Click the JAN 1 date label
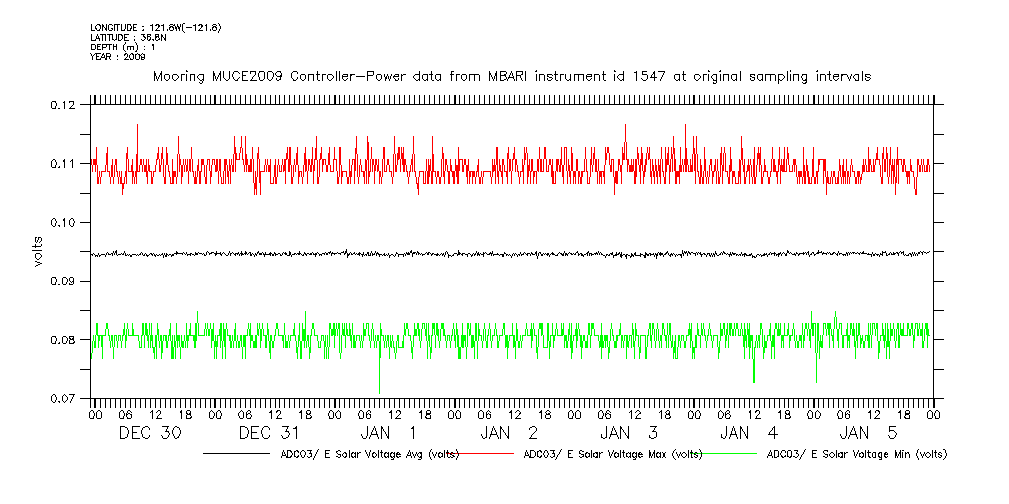 [390, 433]
